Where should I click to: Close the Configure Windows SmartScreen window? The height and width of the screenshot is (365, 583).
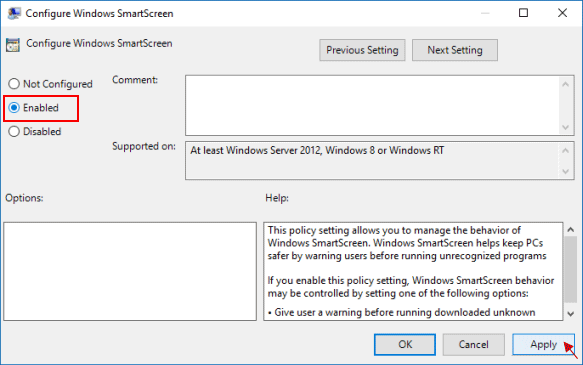563,13
